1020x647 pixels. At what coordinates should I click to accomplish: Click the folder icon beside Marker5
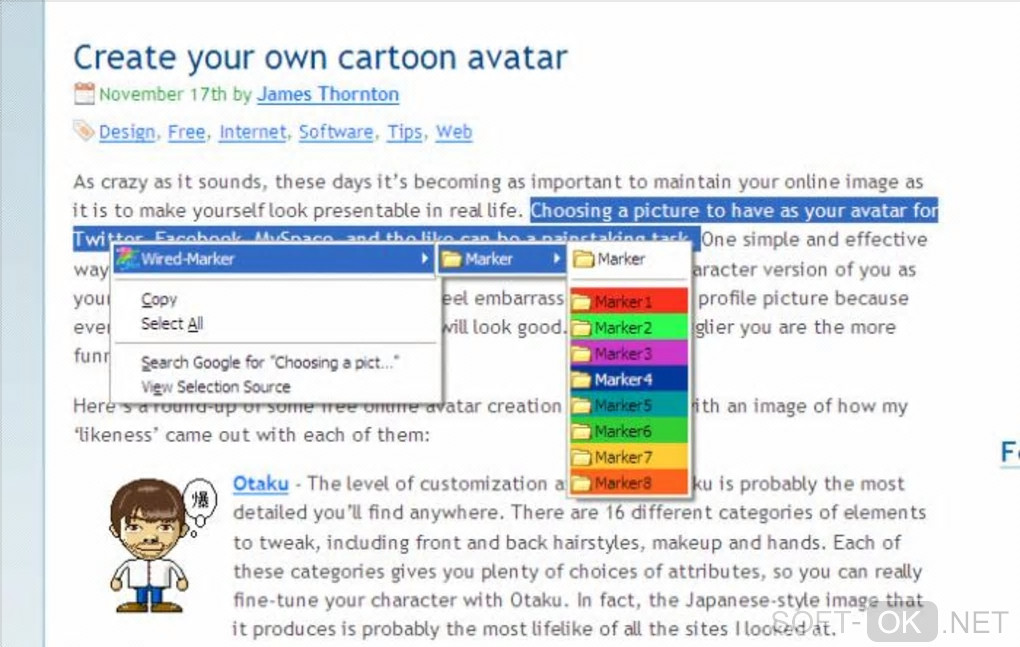pyautogui.click(x=581, y=406)
